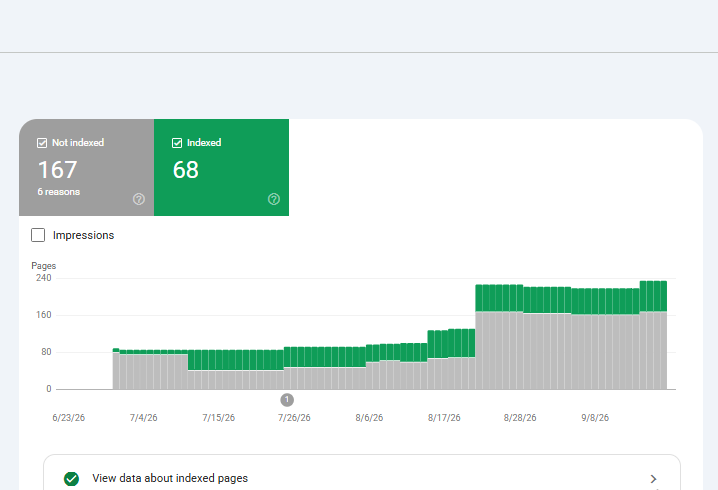Open View data about indexed pages

(362, 478)
